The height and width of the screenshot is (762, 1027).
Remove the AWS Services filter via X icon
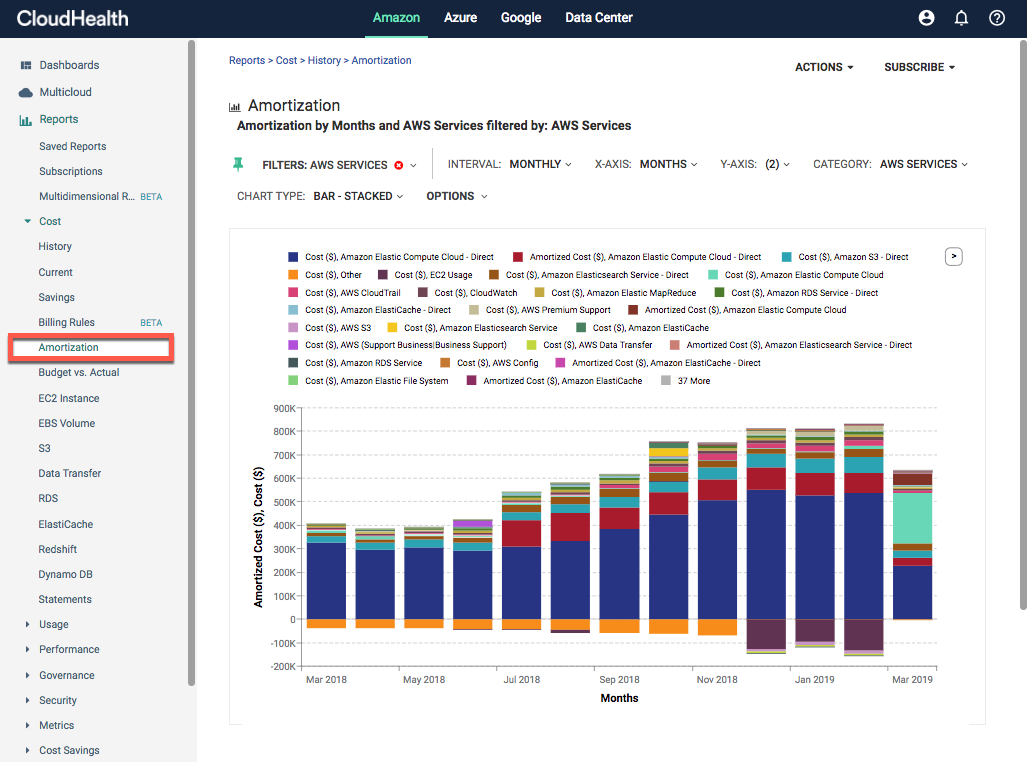click(x=400, y=165)
